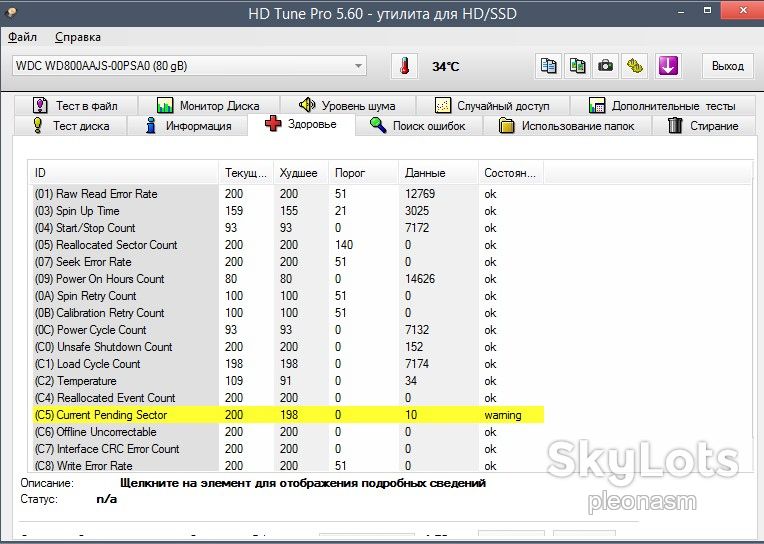Click the warning status in Current Pending Sector row

(x=502, y=415)
